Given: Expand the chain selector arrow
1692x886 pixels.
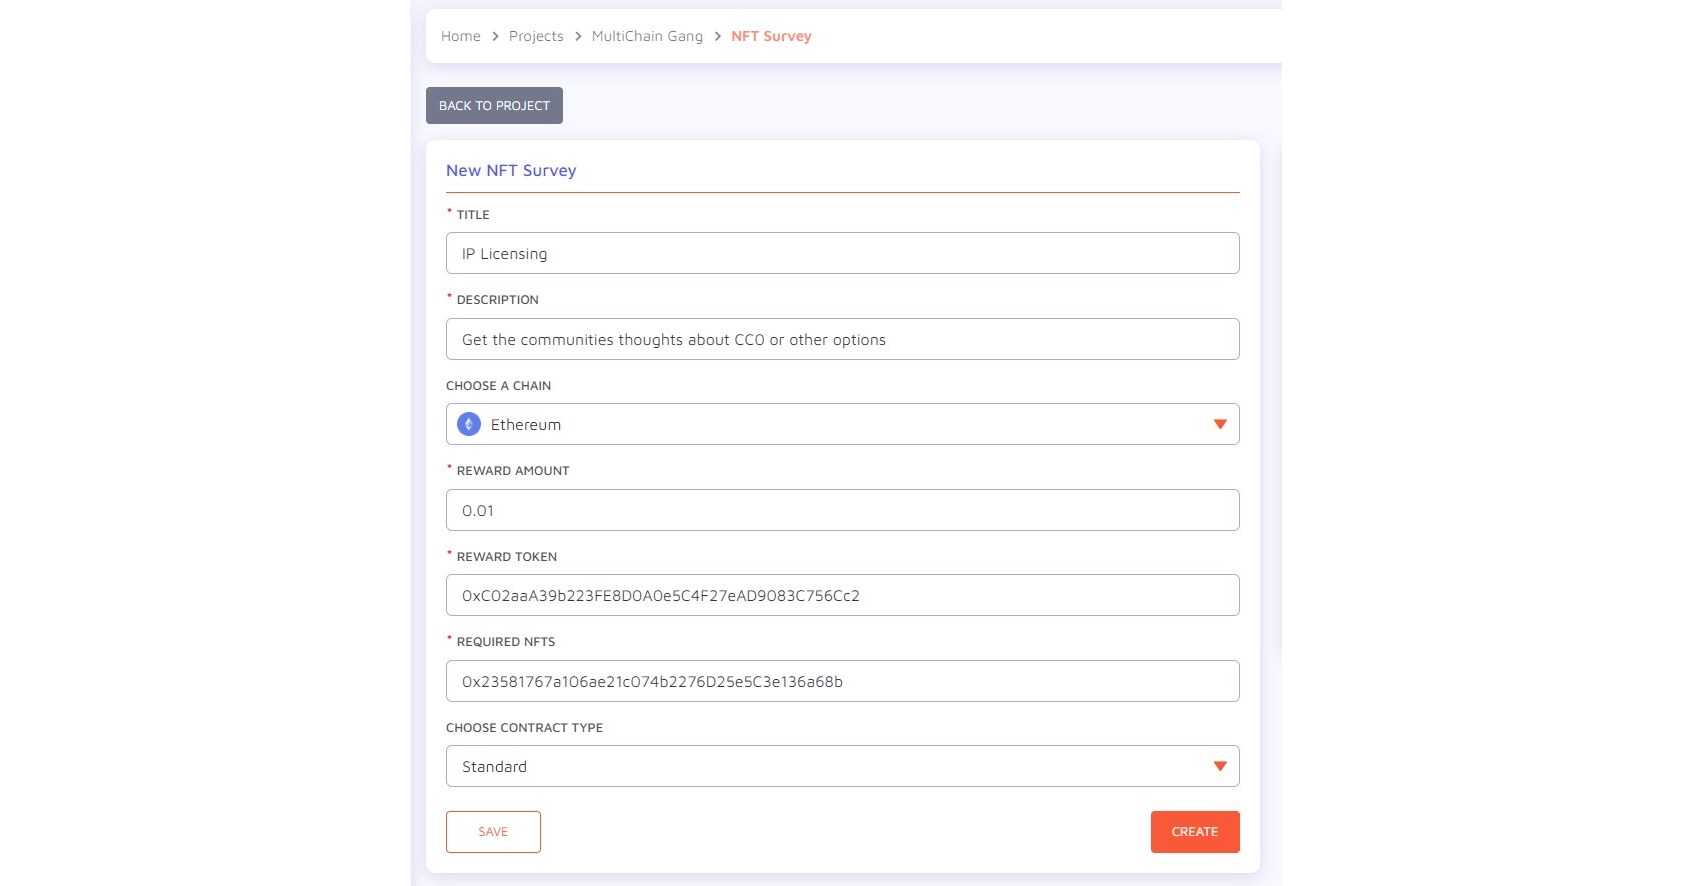Looking at the screenshot, I should (x=1219, y=423).
